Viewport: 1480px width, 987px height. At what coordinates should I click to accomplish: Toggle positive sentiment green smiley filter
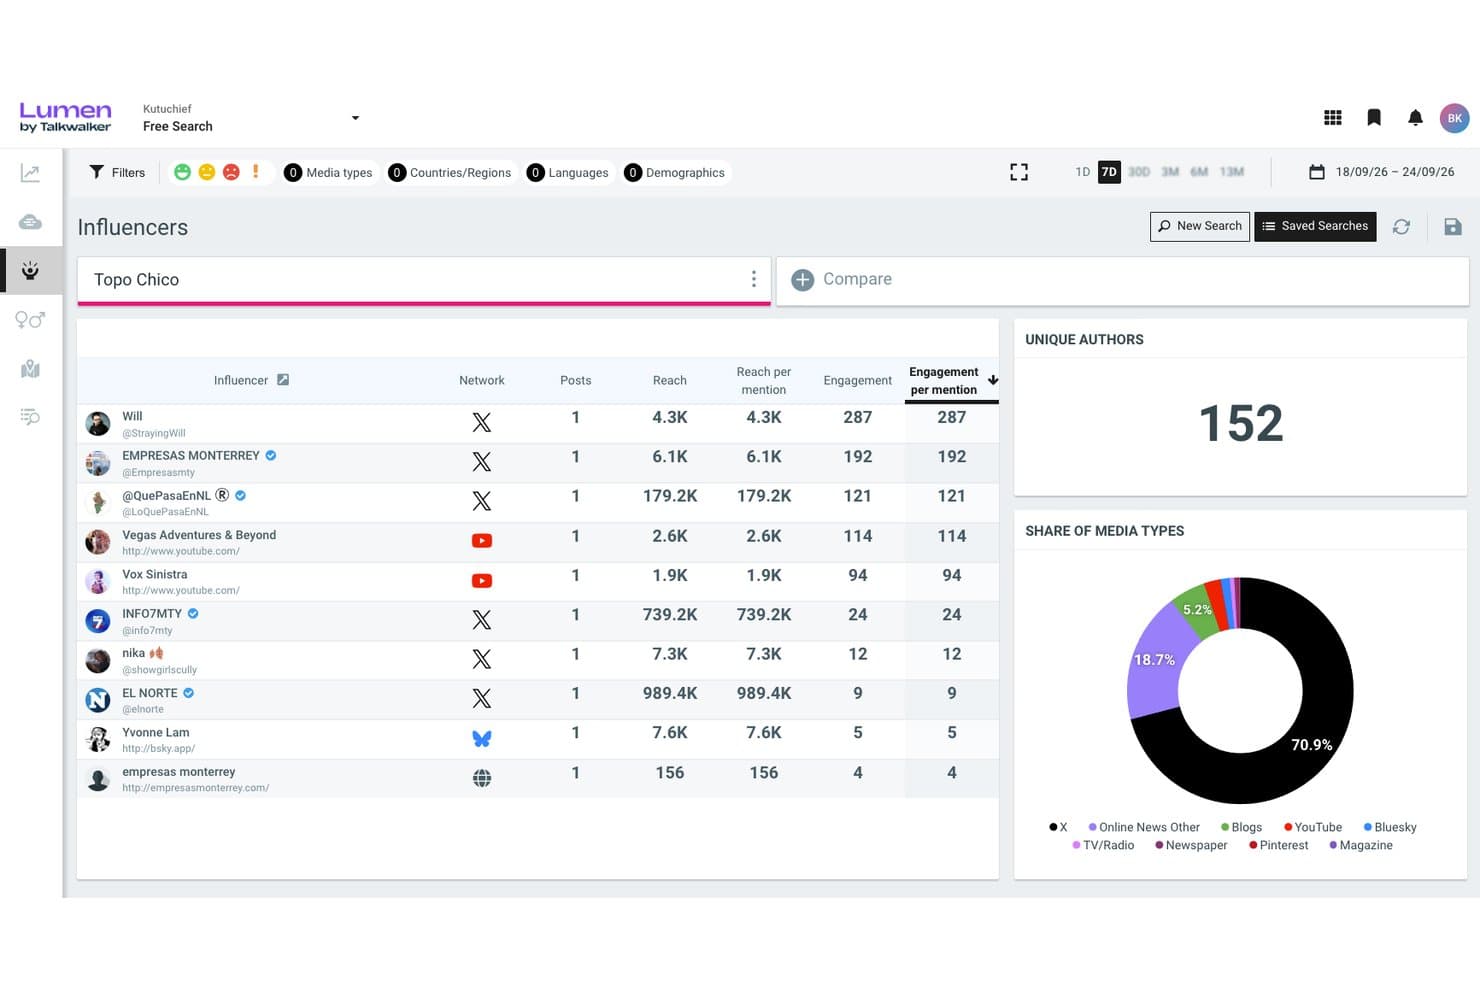click(x=182, y=172)
